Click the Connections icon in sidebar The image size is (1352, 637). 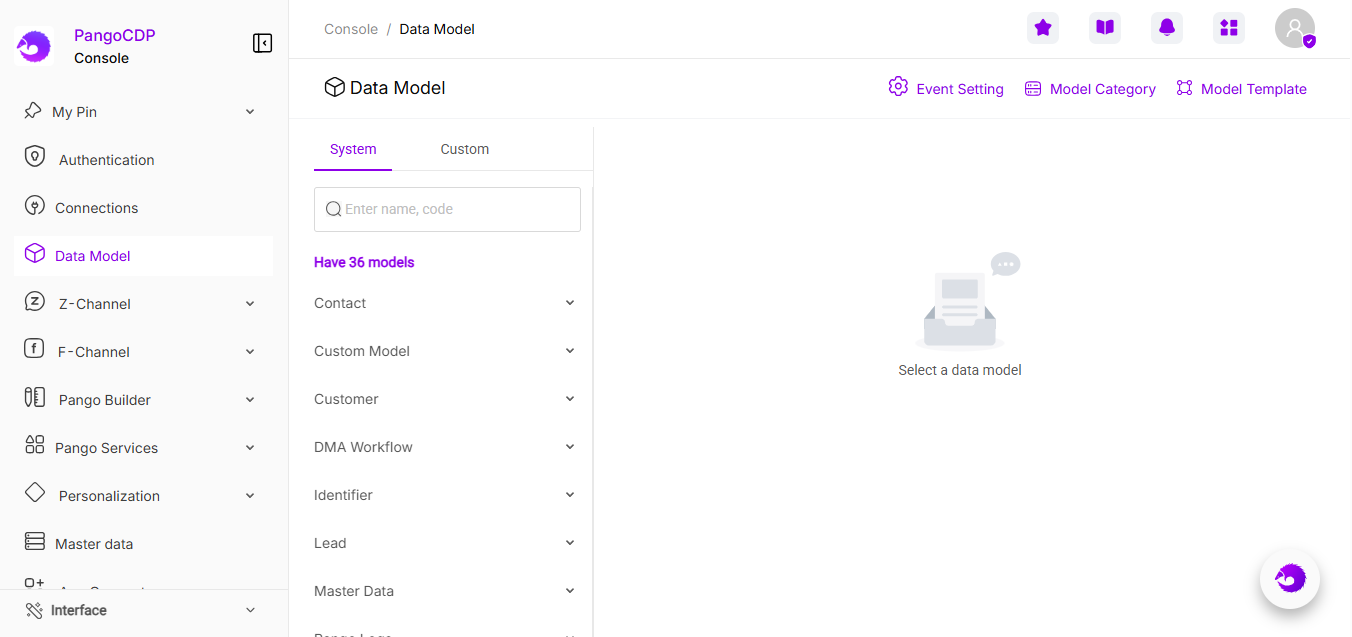click(x=35, y=206)
